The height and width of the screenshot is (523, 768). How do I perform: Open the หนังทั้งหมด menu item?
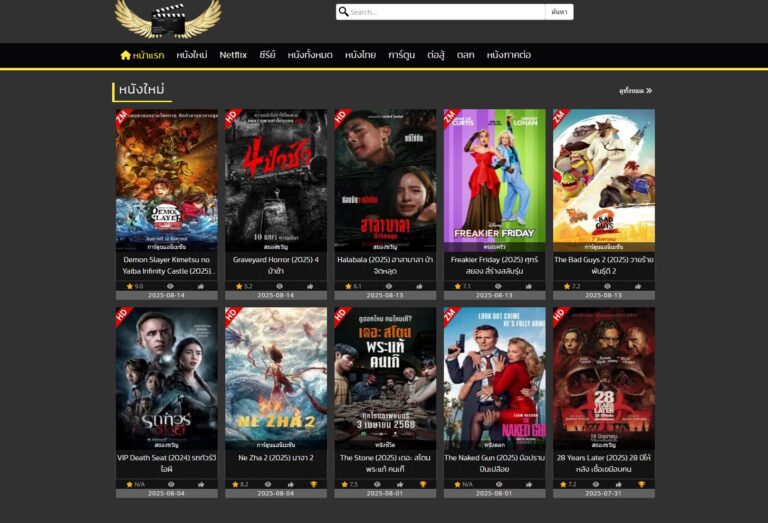pyautogui.click(x=310, y=55)
